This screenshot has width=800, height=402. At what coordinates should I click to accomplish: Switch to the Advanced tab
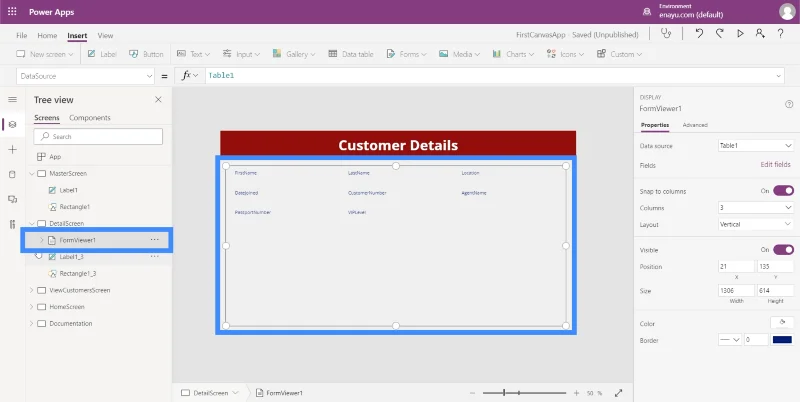pos(695,125)
